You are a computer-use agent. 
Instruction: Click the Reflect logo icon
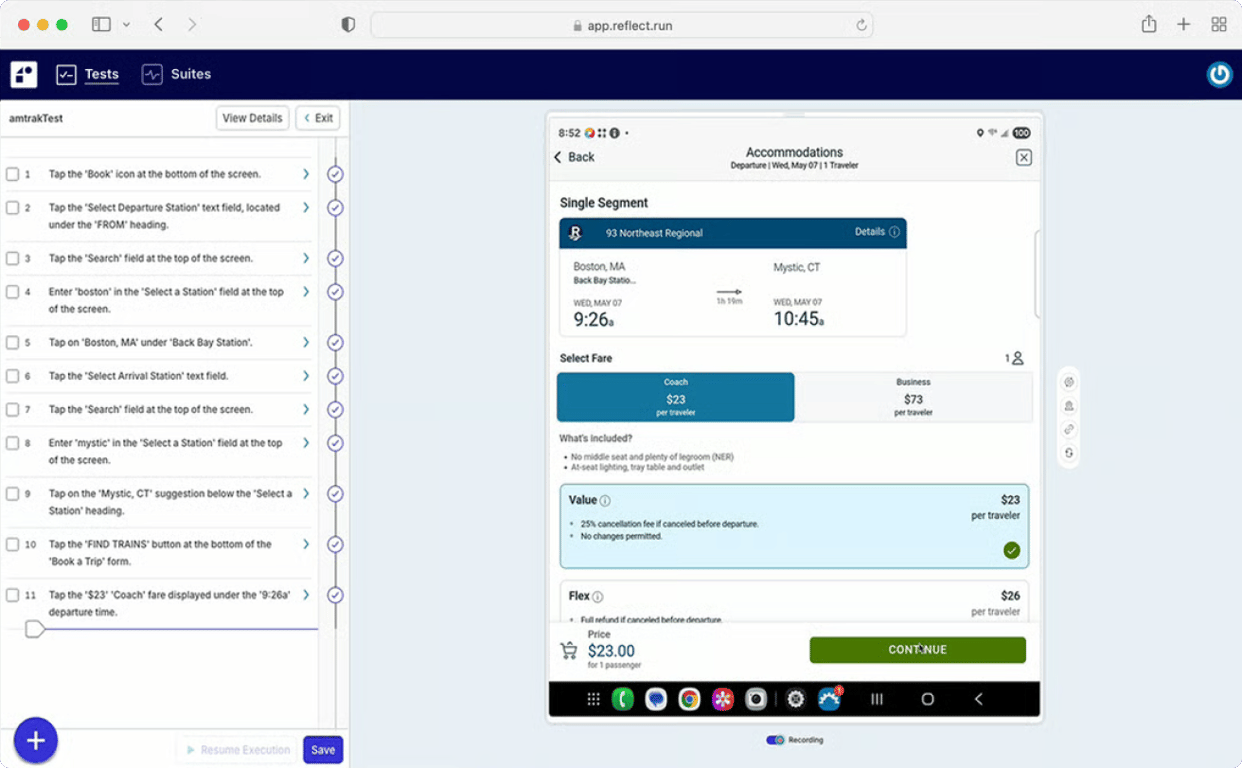[x=23, y=74]
